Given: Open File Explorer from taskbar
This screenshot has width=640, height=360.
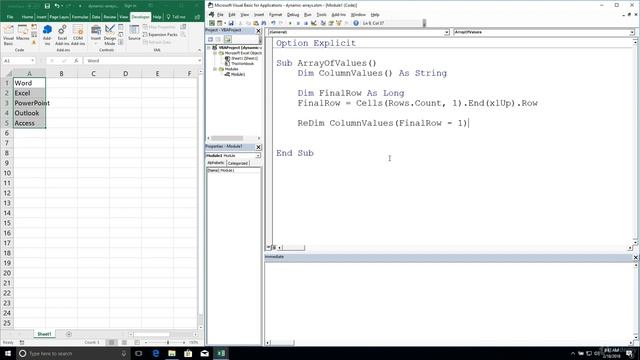Looking at the screenshot, I should (x=172, y=353).
